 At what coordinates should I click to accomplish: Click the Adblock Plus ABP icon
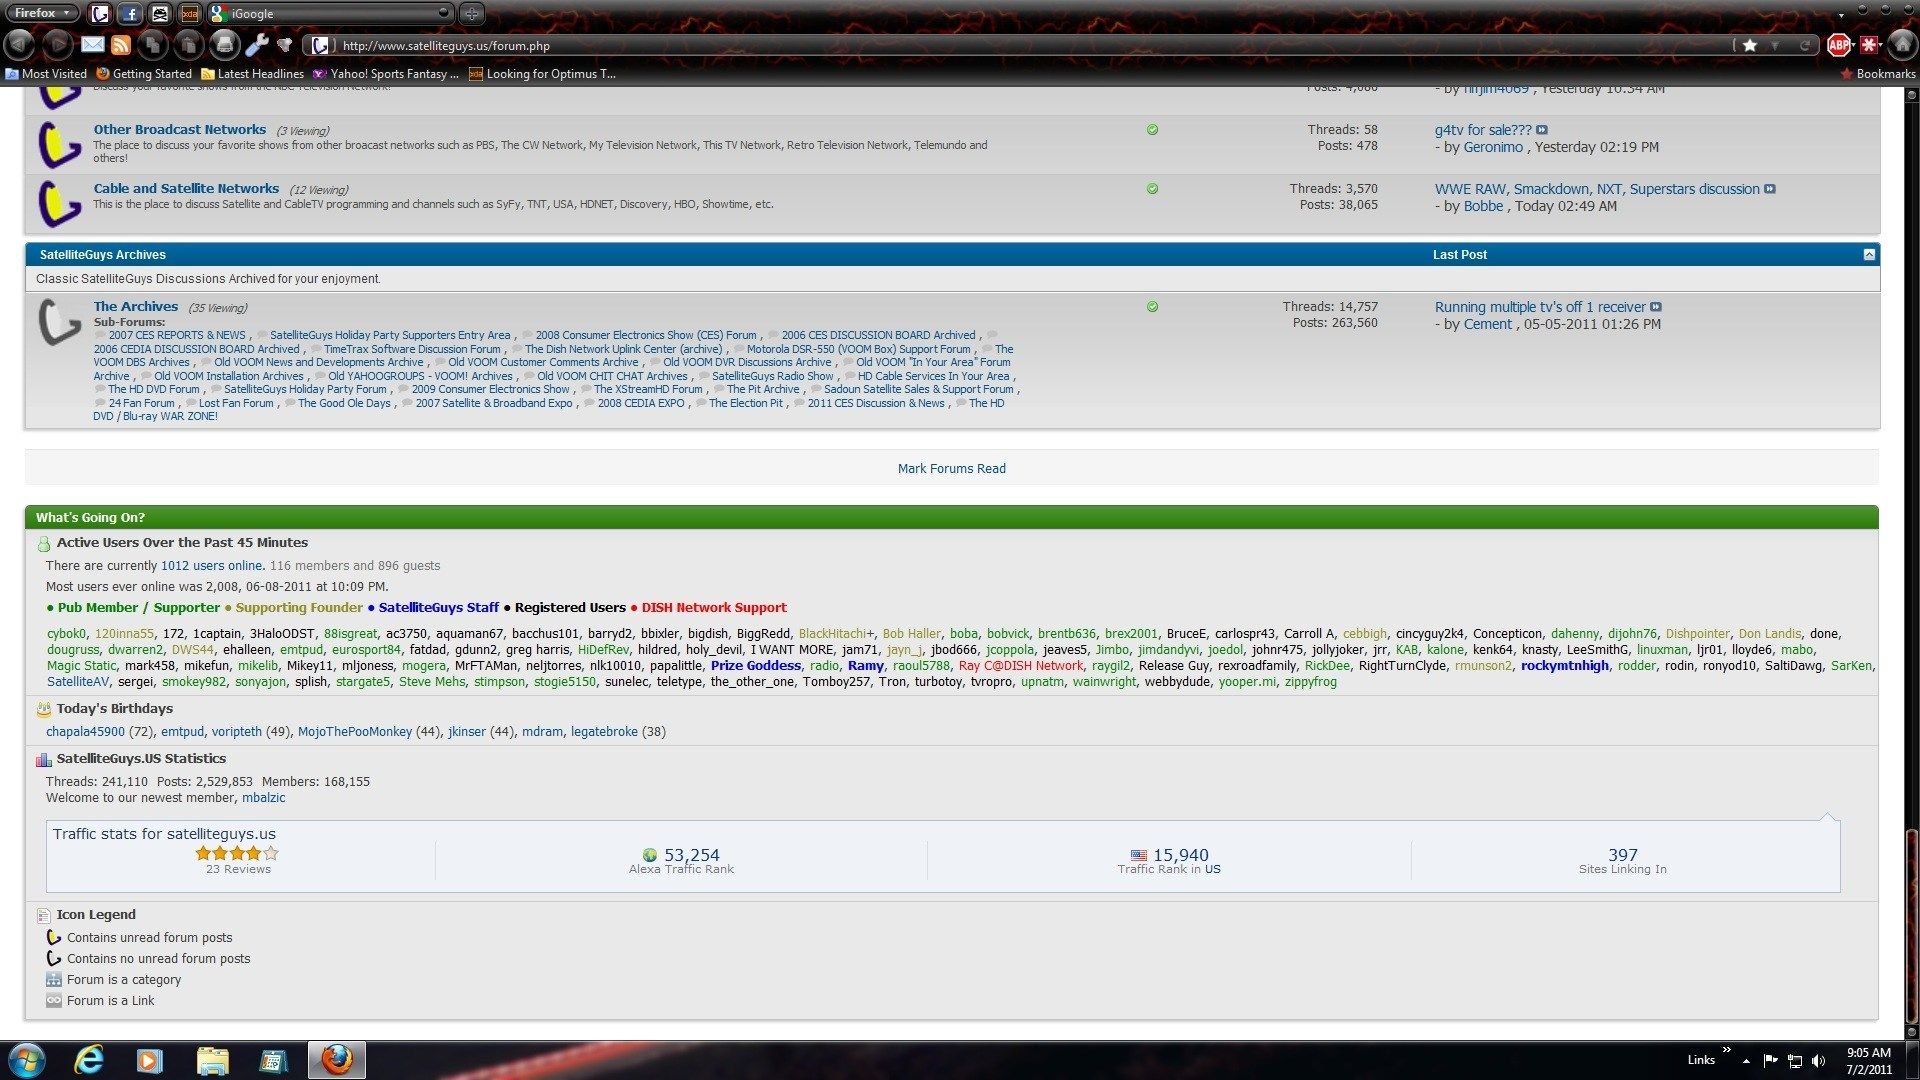point(1838,45)
